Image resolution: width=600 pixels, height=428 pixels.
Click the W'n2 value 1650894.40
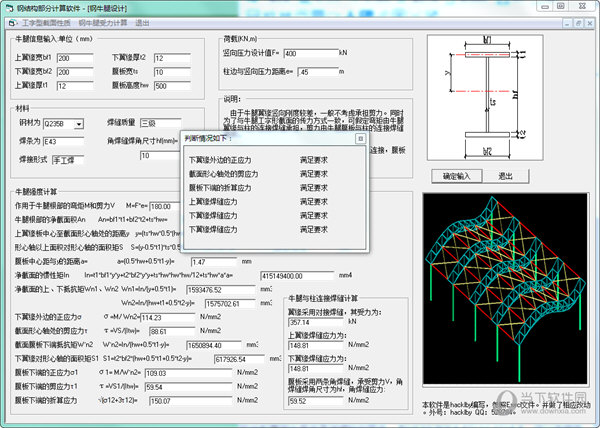(x=214, y=345)
